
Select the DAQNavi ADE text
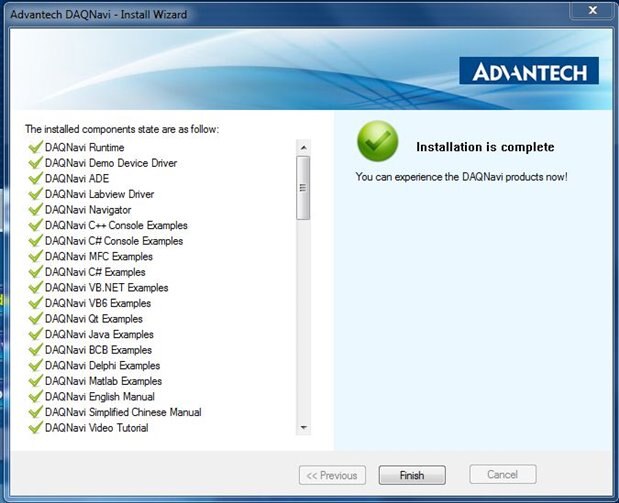77,178
